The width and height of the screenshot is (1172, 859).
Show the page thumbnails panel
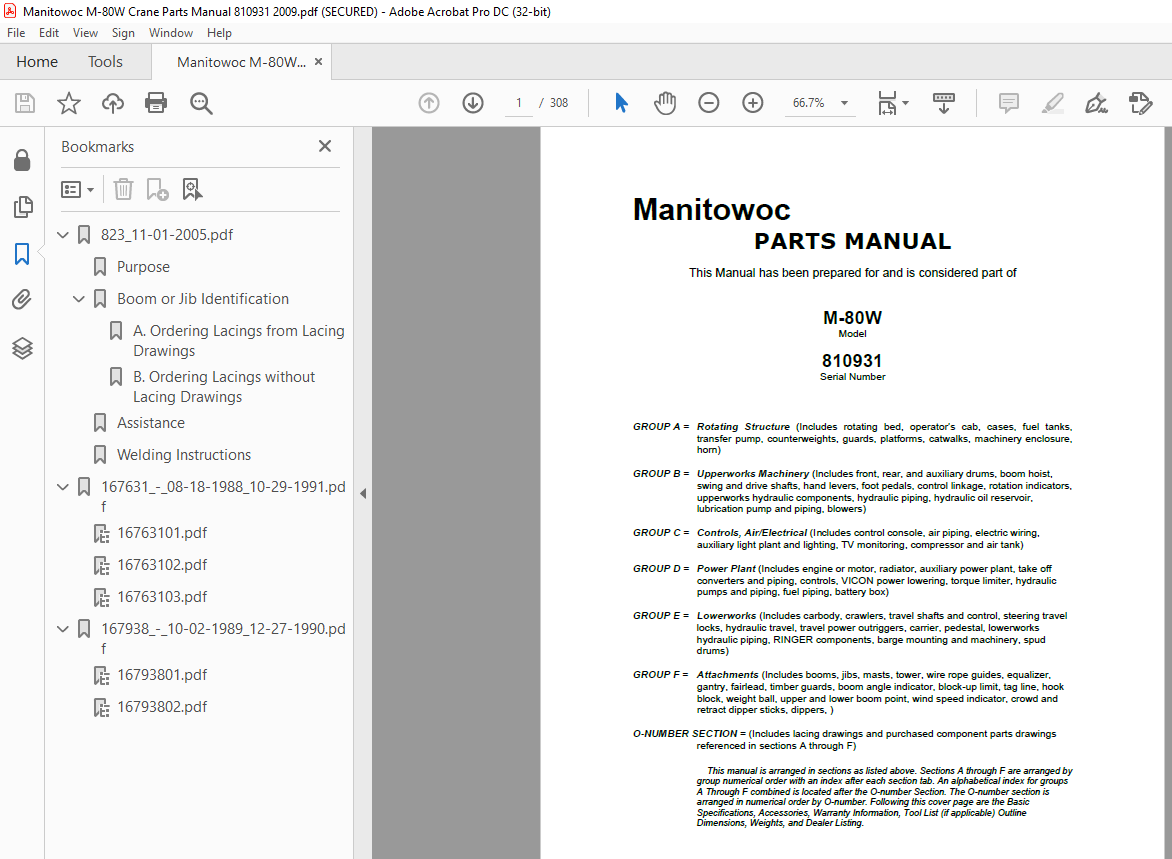tap(22, 207)
